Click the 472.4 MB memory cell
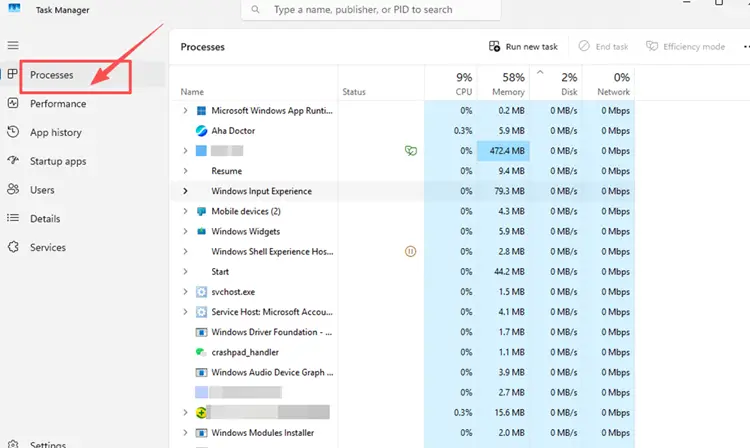 (x=503, y=151)
